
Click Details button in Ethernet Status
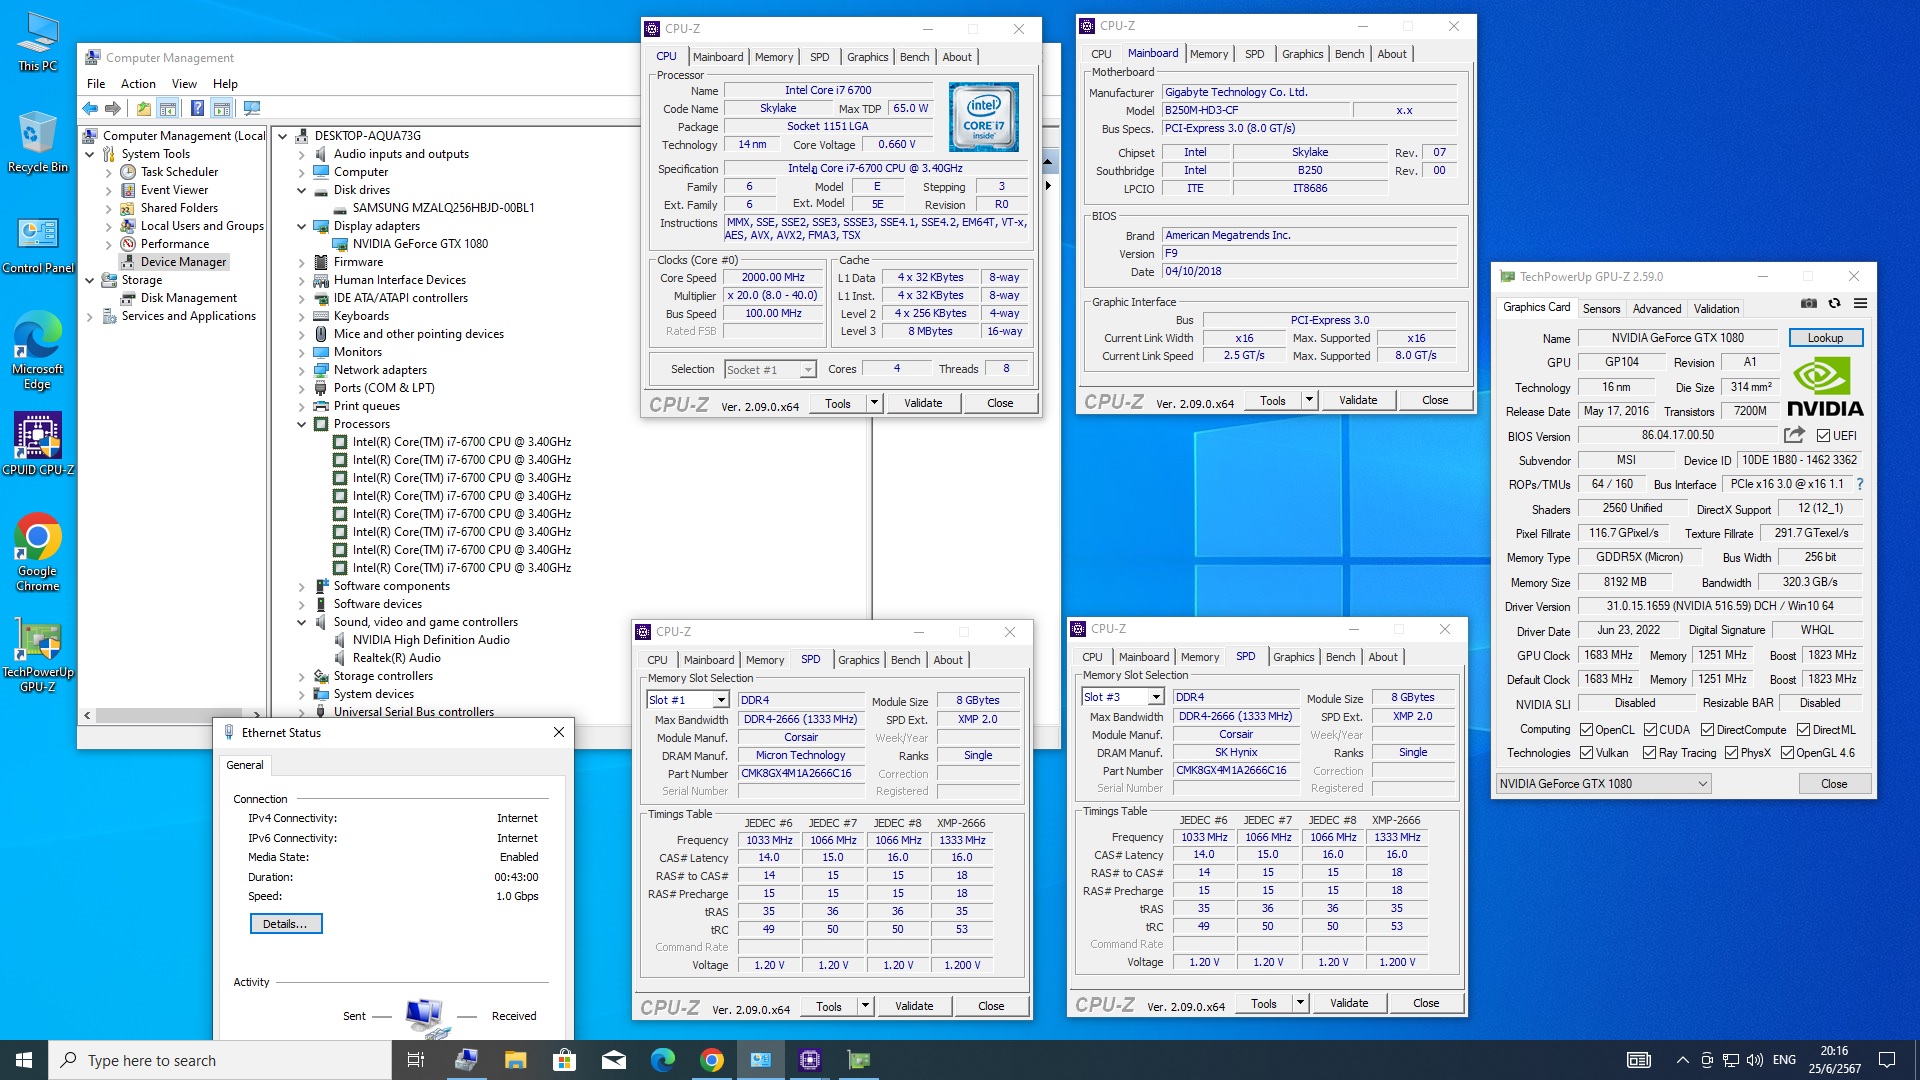click(x=285, y=924)
